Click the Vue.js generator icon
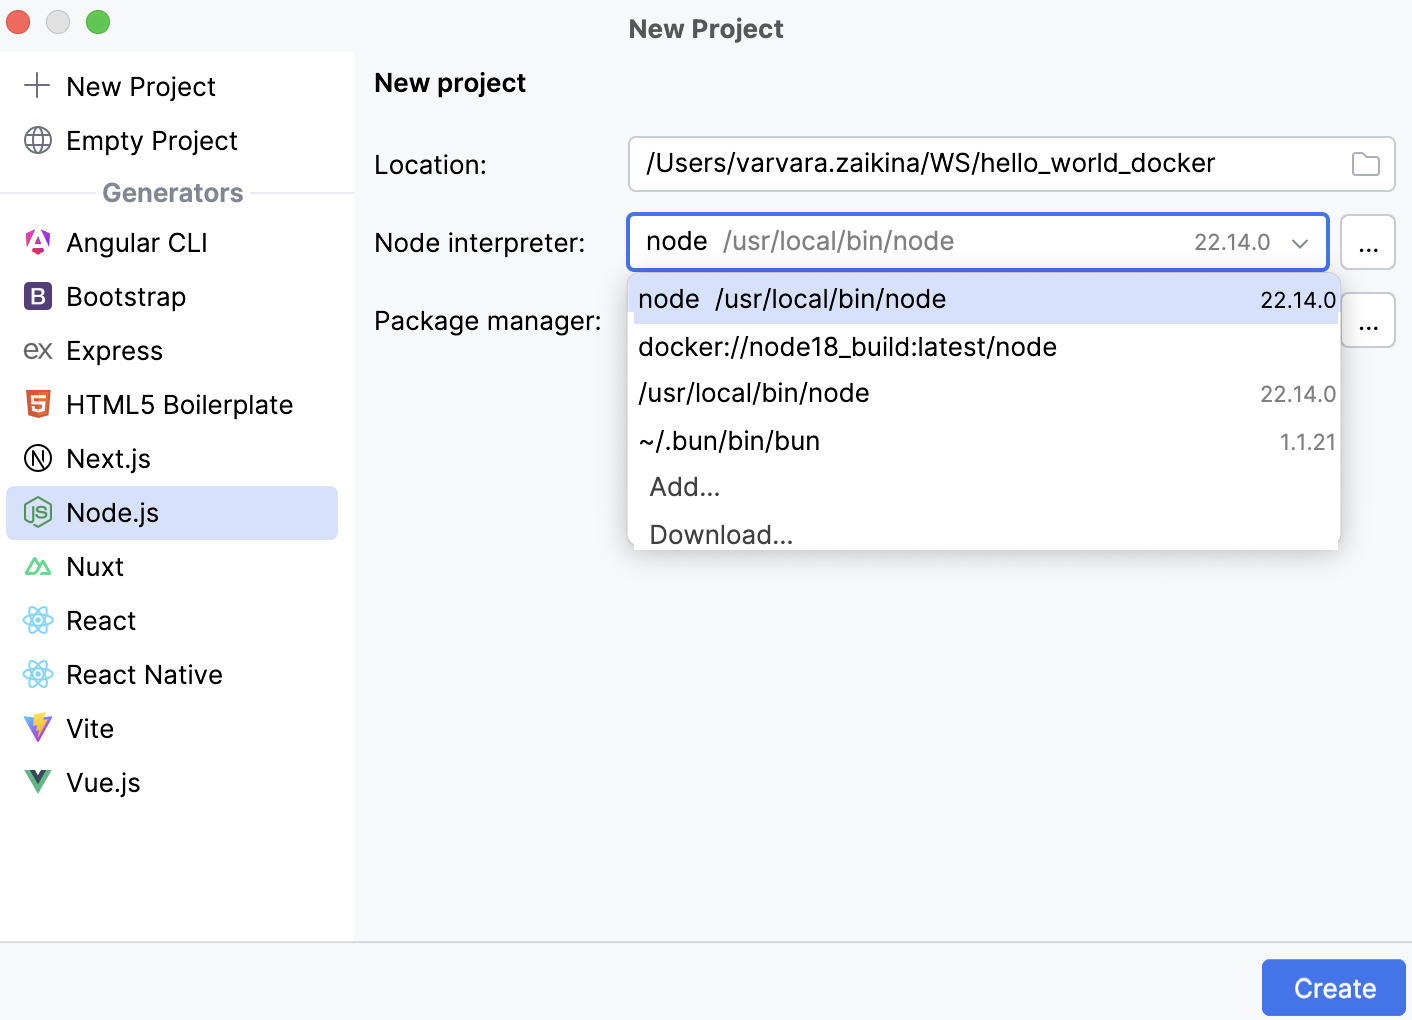The height and width of the screenshot is (1020, 1412). pyautogui.click(x=37, y=782)
